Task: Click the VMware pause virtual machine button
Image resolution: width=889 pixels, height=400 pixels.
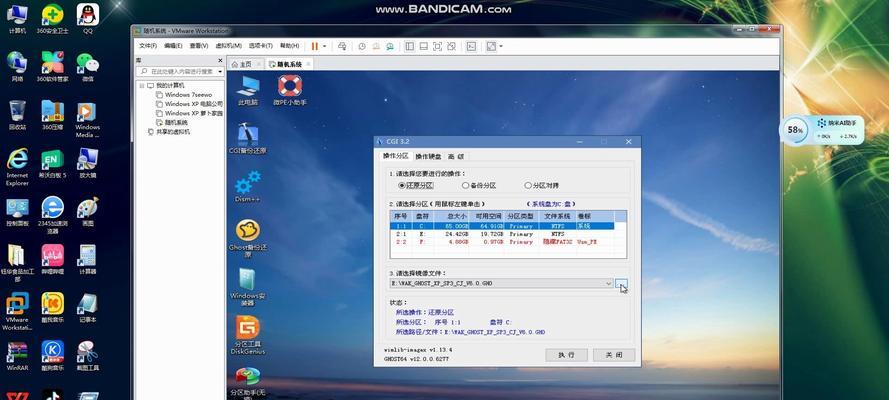Action: [x=315, y=46]
